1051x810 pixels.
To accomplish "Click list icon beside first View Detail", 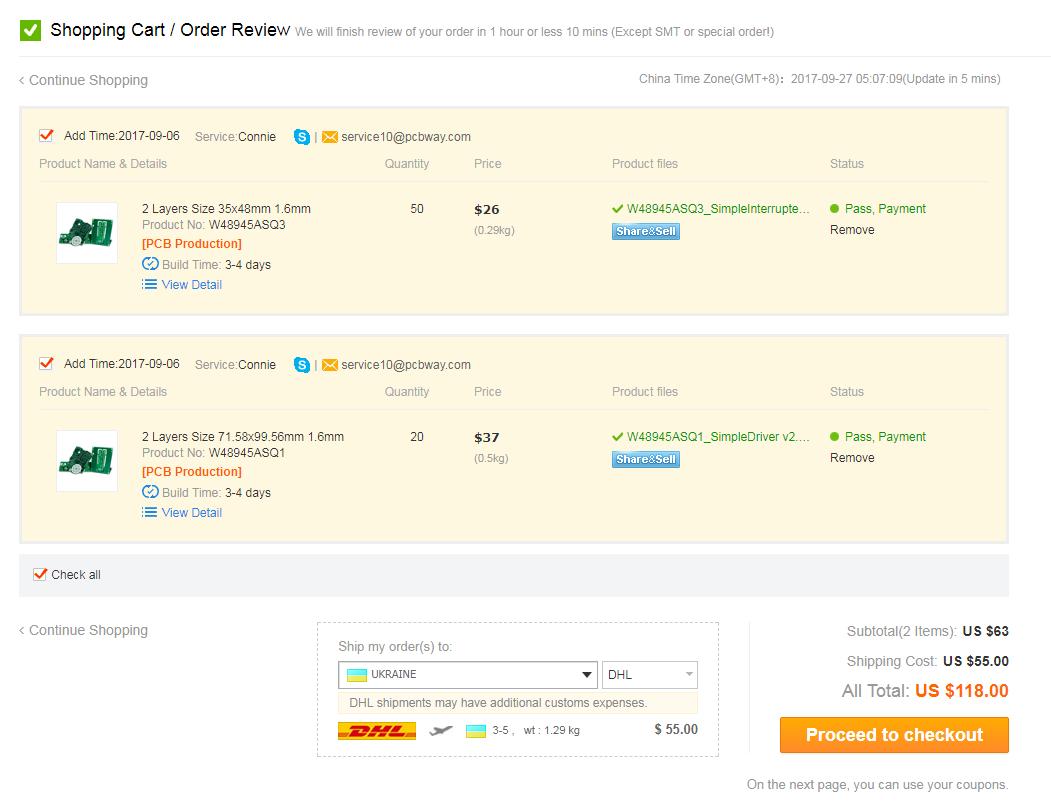I will (x=150, y=285).
